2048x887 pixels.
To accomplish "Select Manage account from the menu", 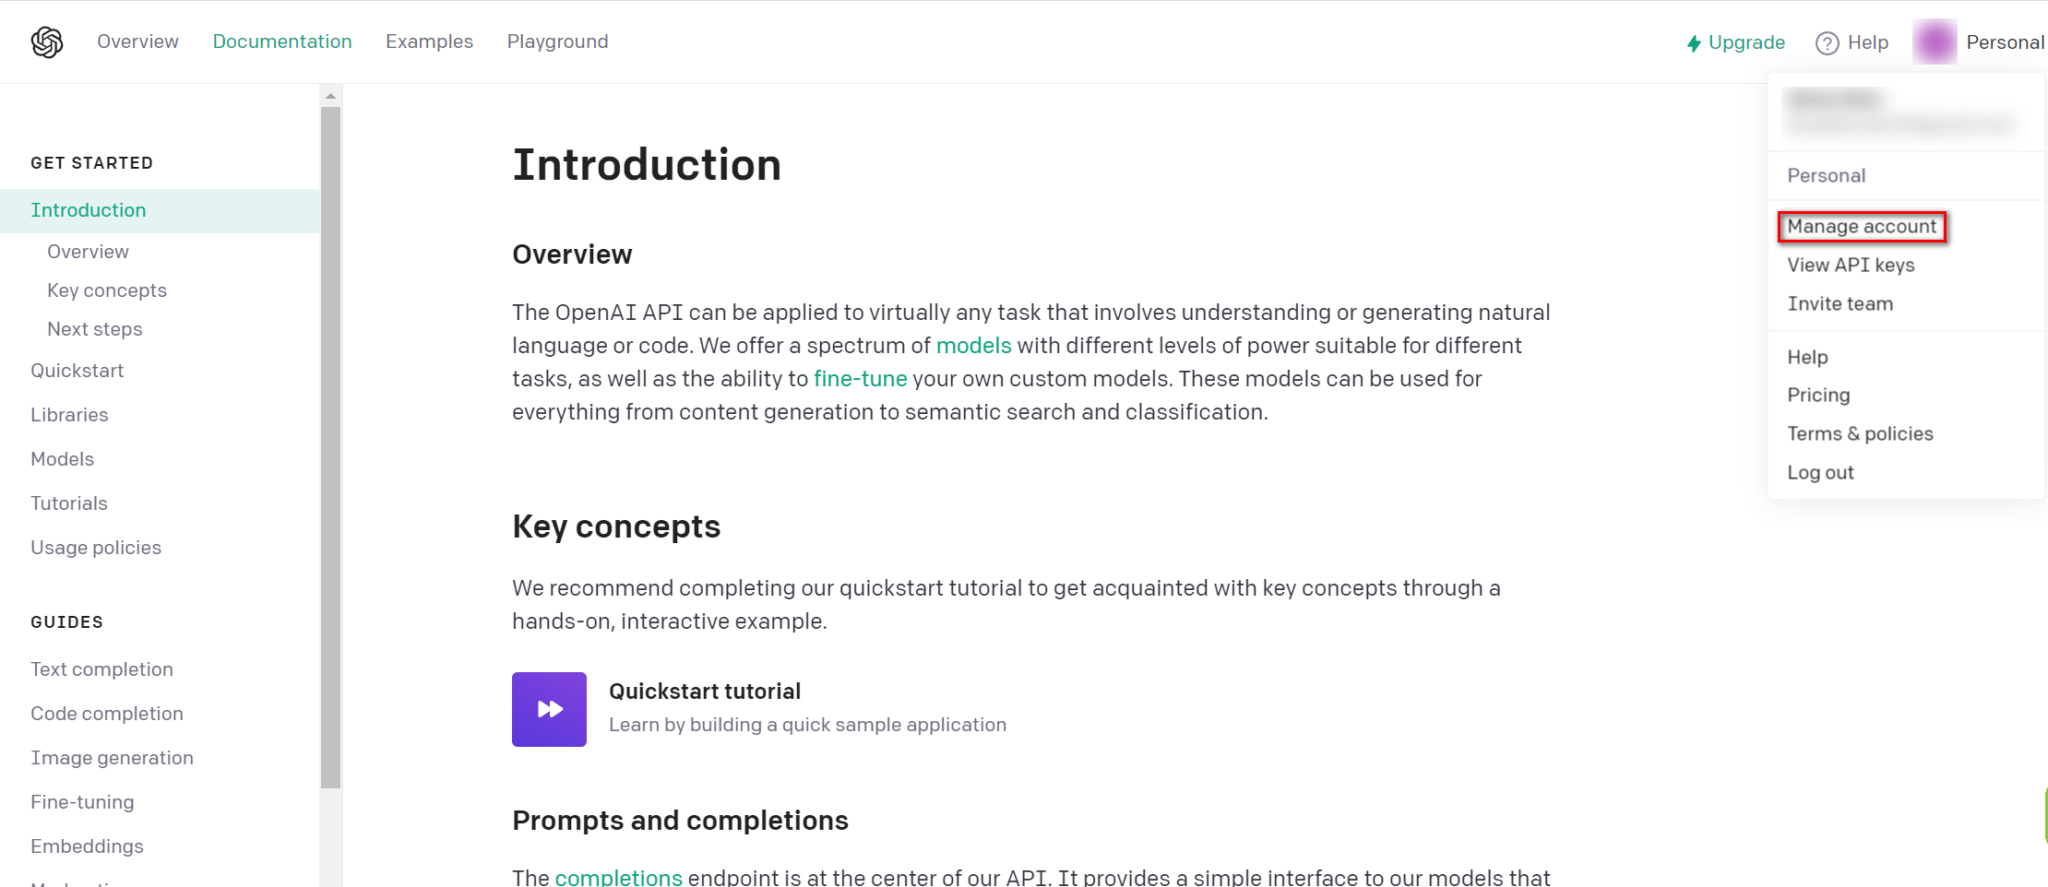I will pos(1861,227).
